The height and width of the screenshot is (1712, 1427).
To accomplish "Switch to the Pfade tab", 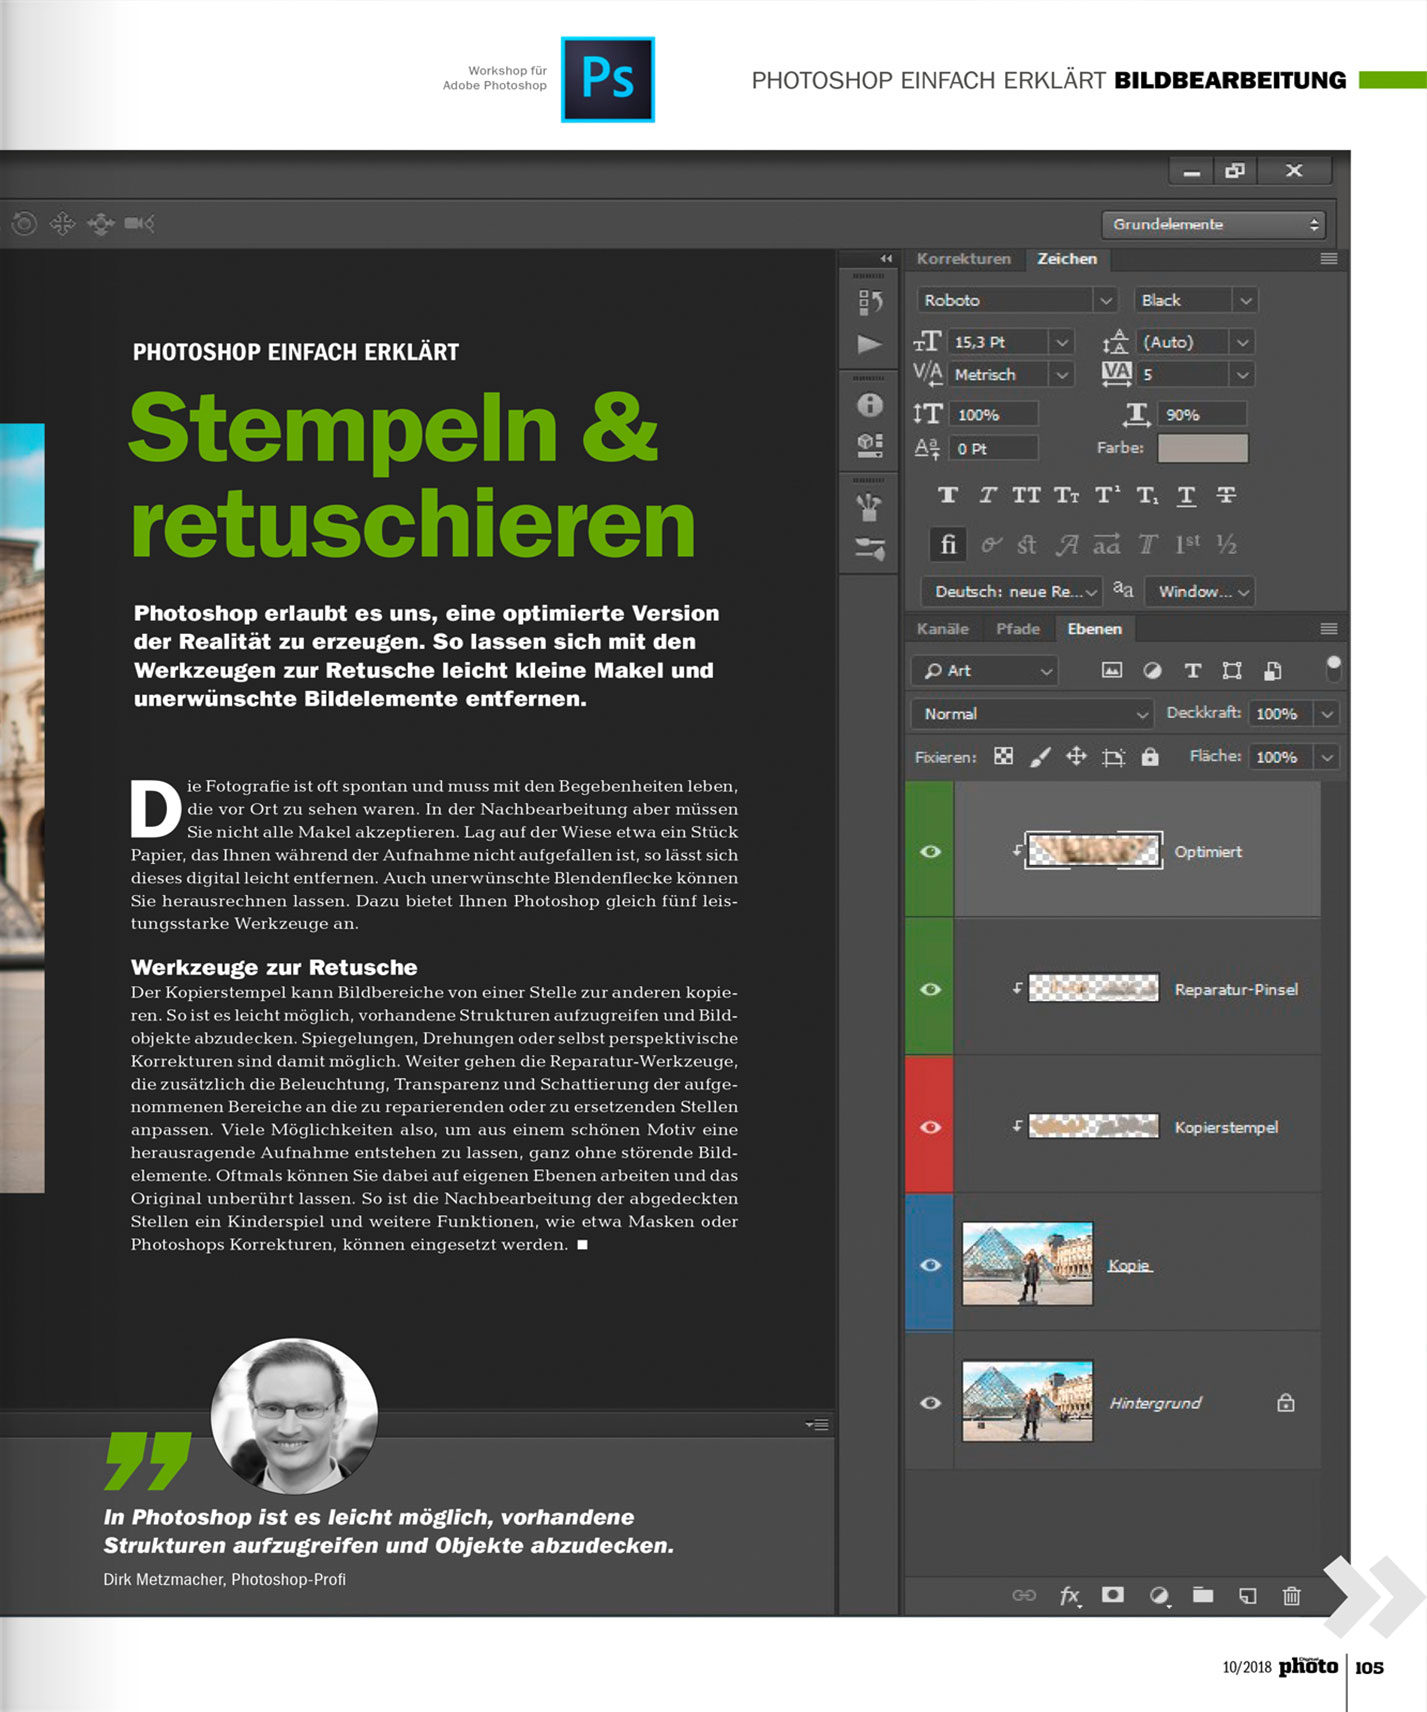I will [1018, 629].
